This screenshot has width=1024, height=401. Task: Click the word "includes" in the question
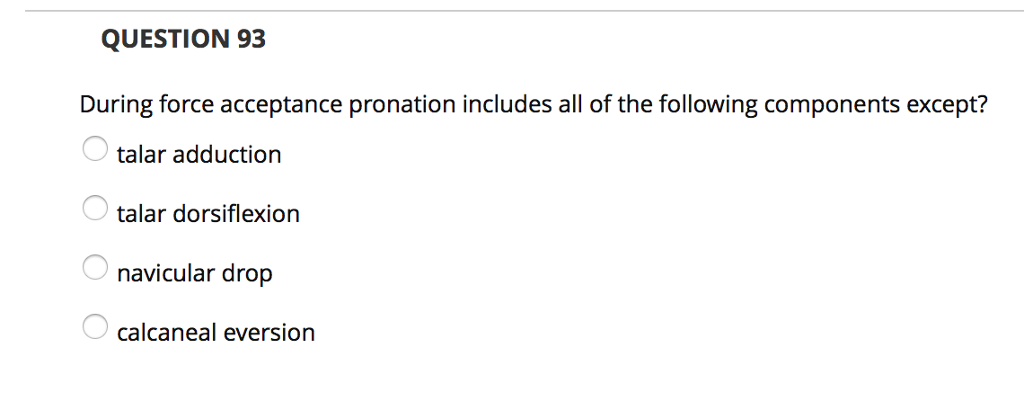pos(500,105)
